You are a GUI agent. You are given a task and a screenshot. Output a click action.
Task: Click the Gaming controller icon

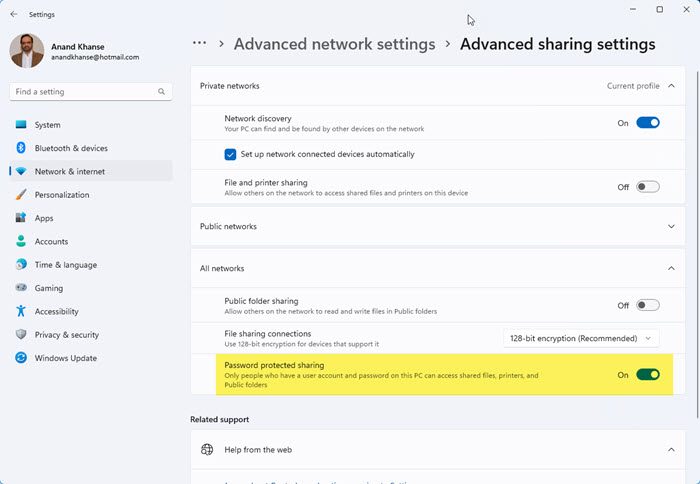(x=21, y=288)
